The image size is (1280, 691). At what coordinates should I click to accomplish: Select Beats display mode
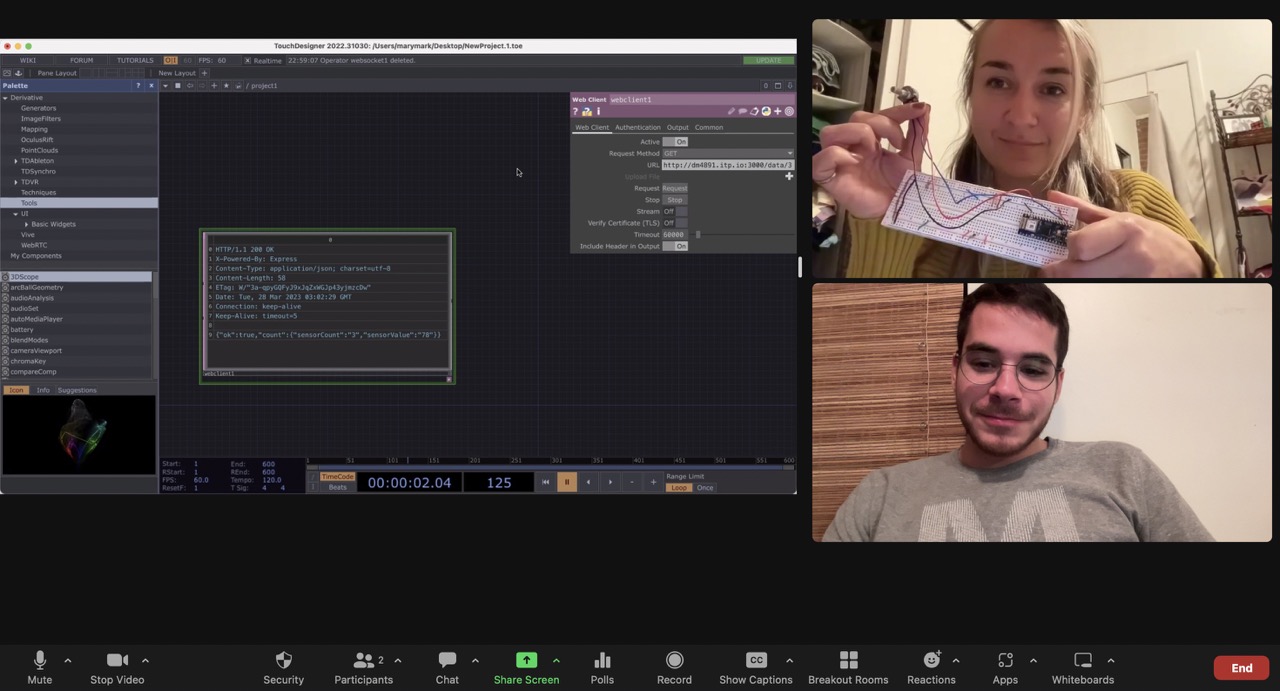(337, 487)
